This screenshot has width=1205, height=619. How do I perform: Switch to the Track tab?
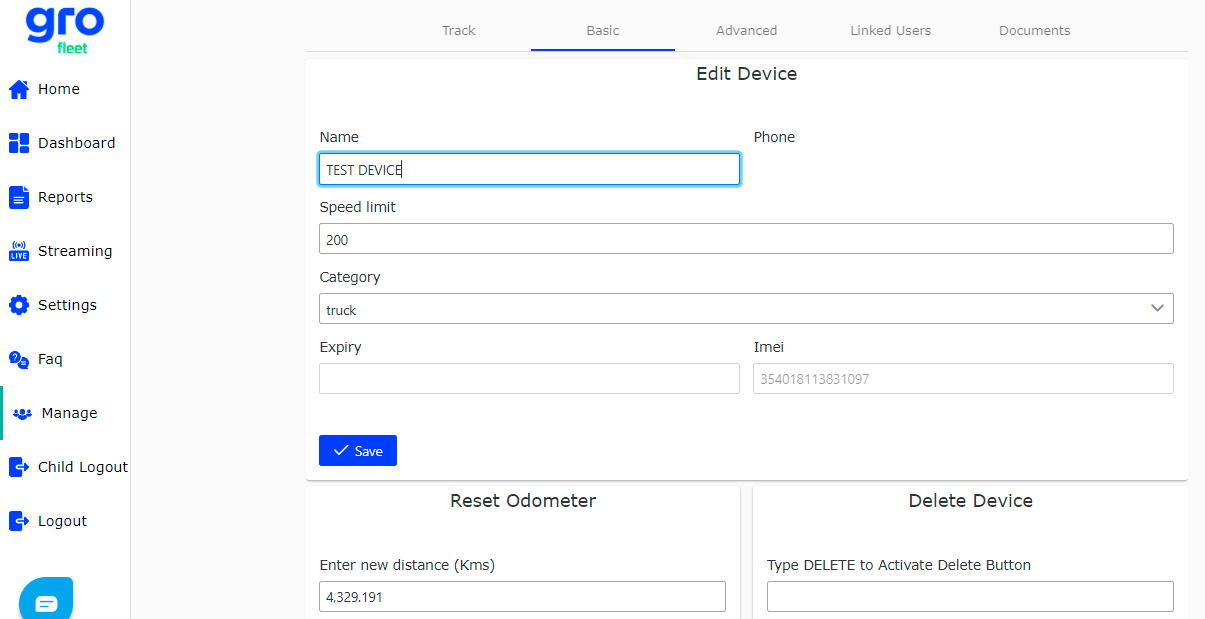(x=459, y=31)
